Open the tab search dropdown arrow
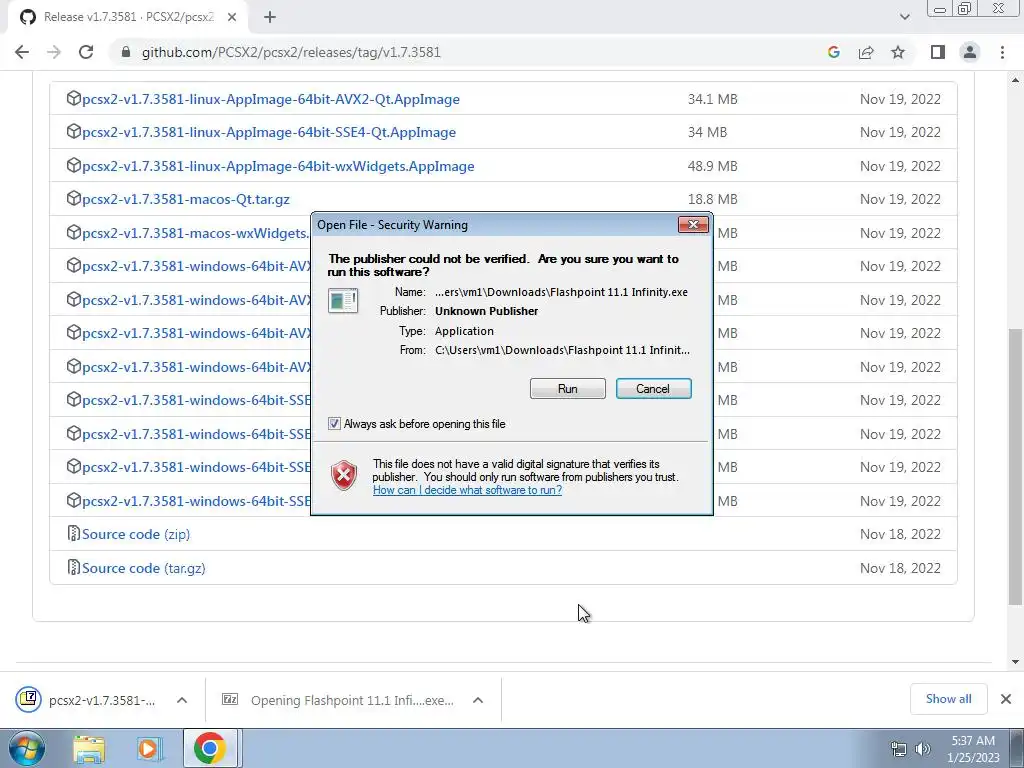The height and width of the screenshot is (768, 1024). [x=904, y=17]
